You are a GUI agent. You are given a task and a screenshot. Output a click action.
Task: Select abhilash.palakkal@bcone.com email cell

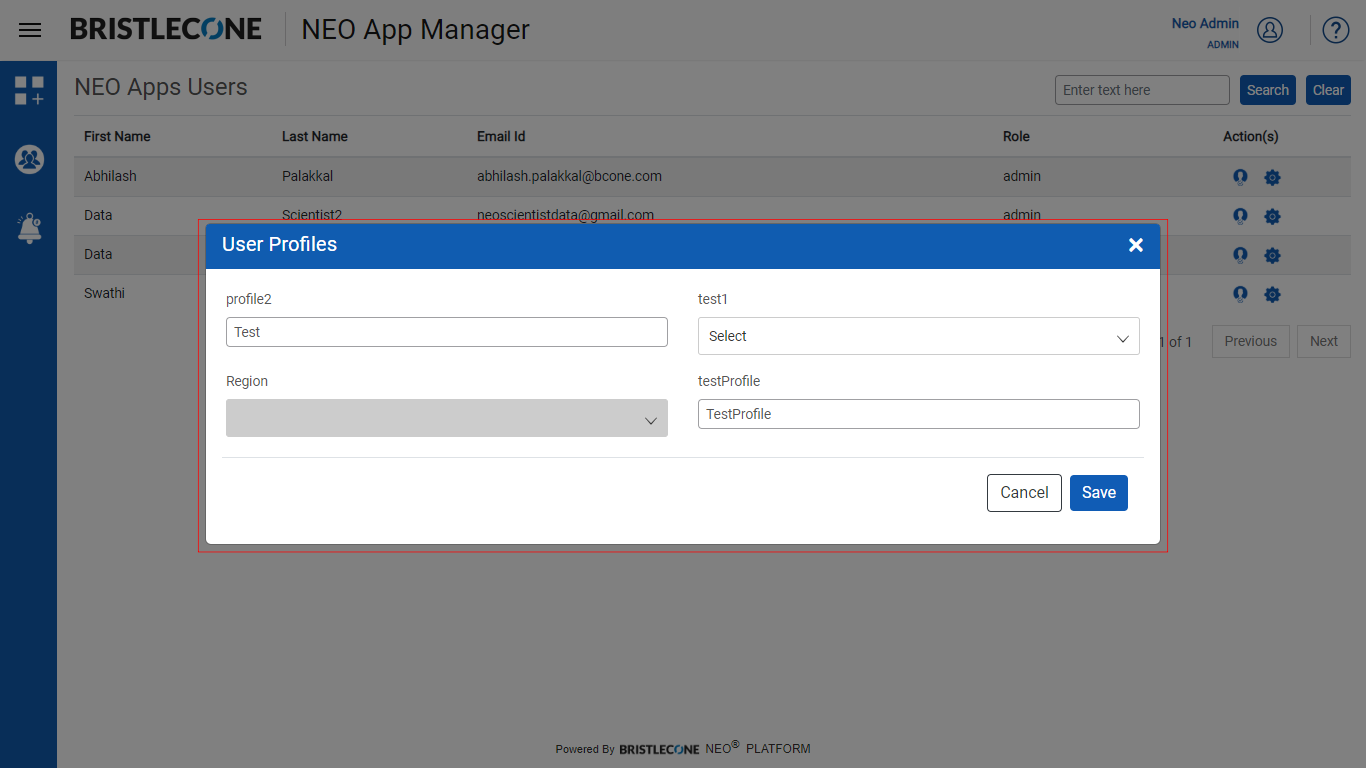click(569, 176)
